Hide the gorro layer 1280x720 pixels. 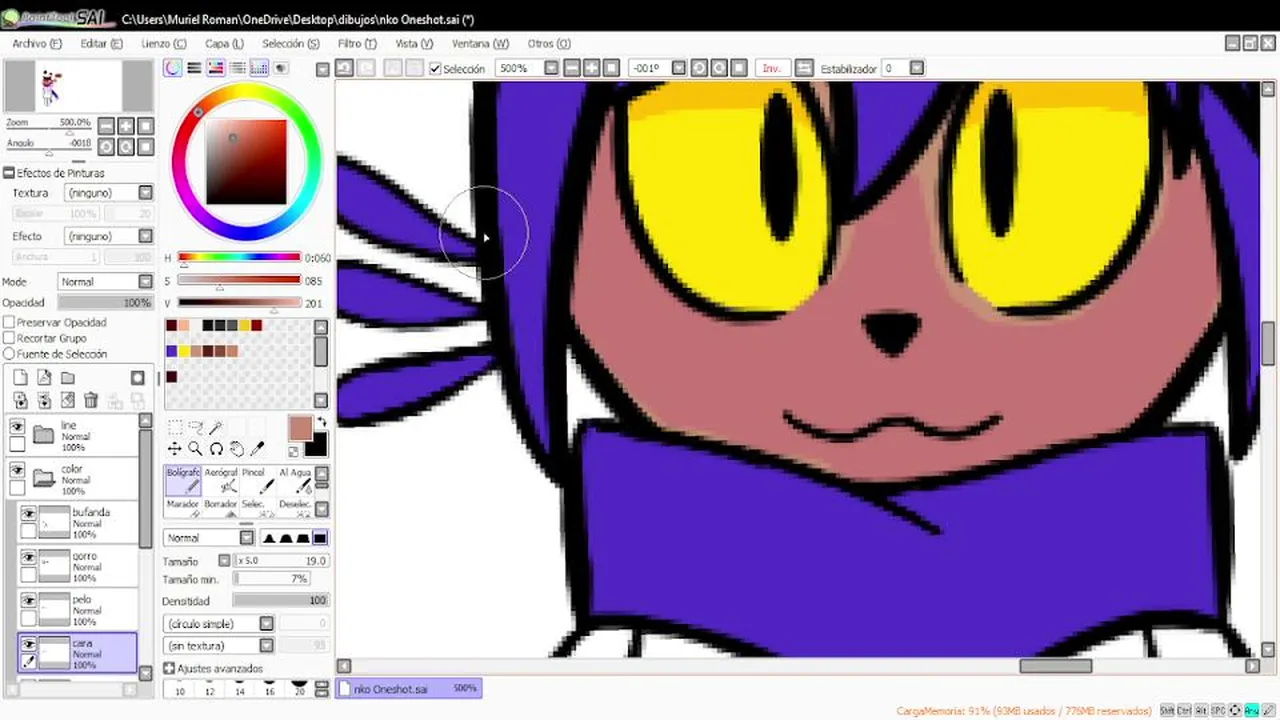pyautogui.click(x=28, y=557)
